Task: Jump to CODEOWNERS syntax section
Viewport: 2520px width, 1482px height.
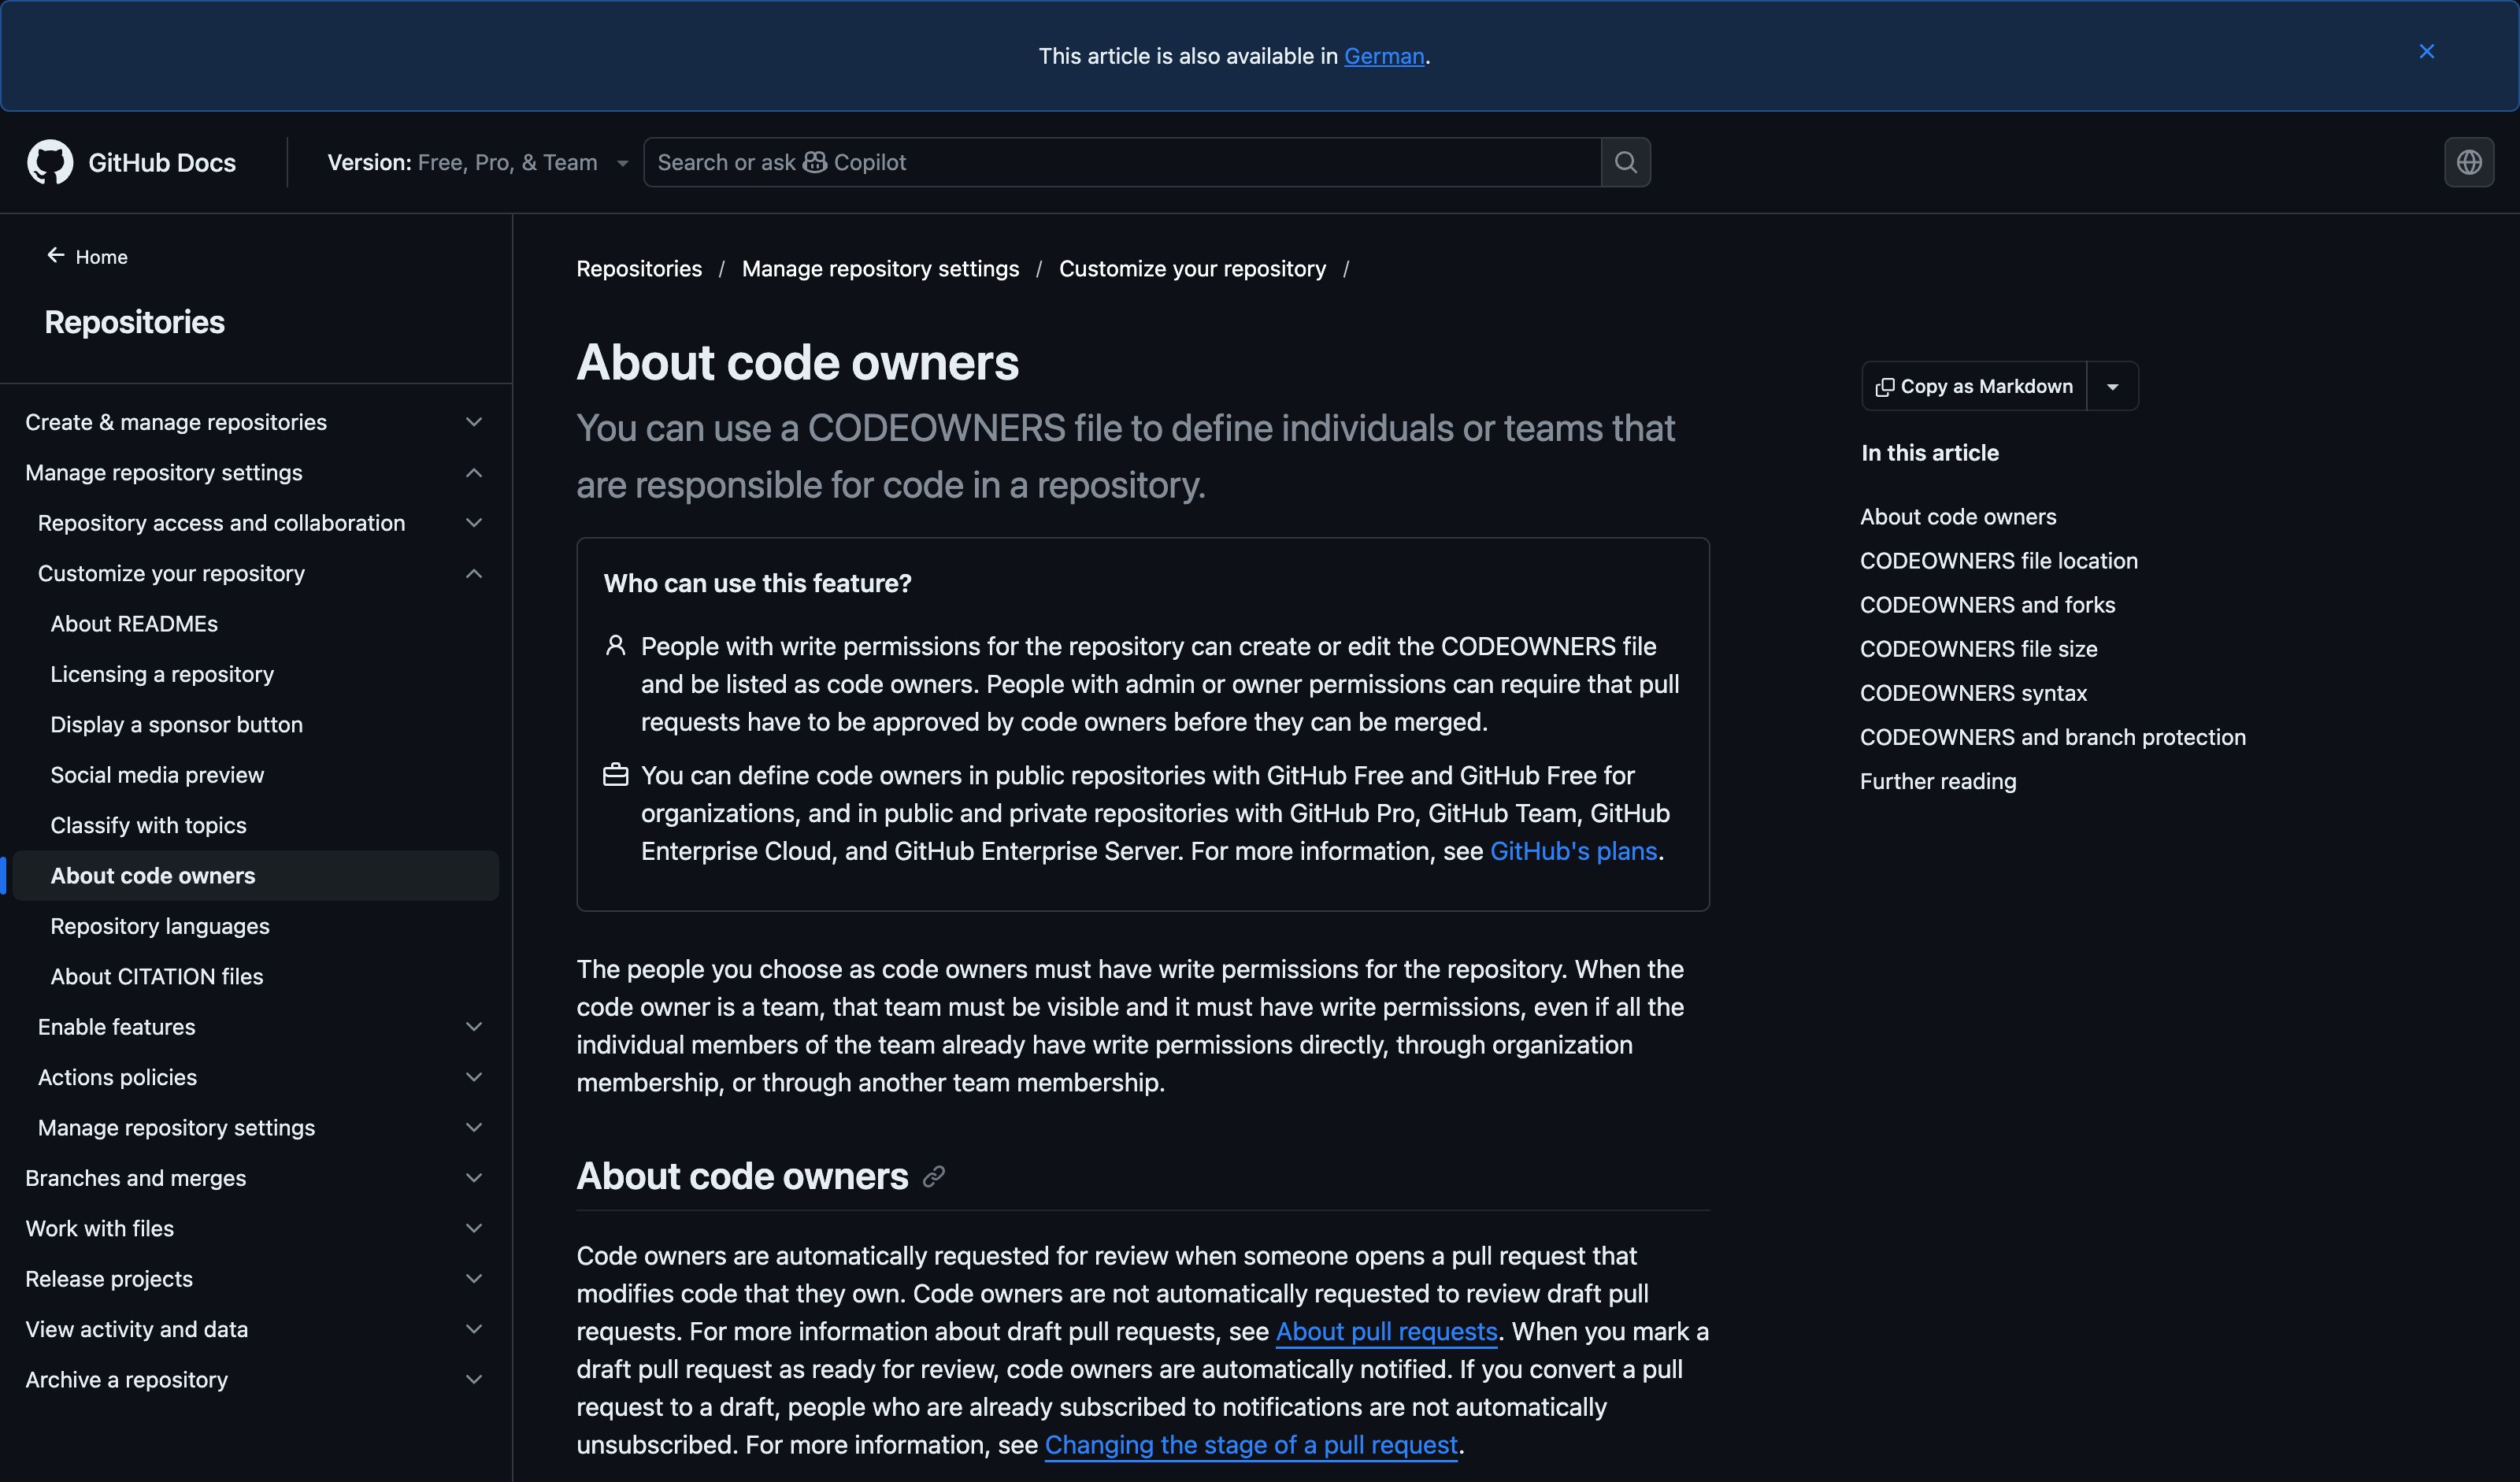Action: coord(1973,693)
